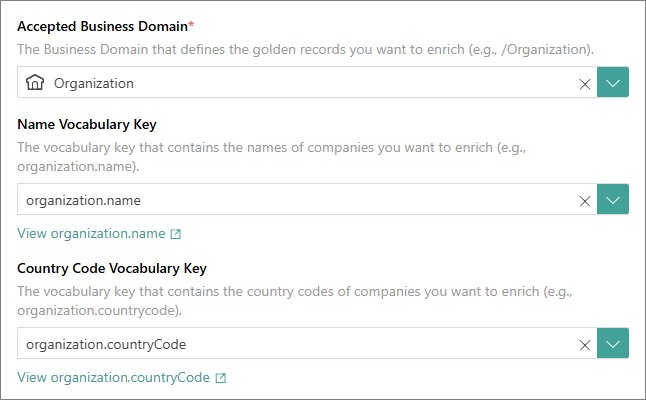Focus the organization.countryCode input field
The width and height of the screenshot is (646, 400).
[307, 343]
